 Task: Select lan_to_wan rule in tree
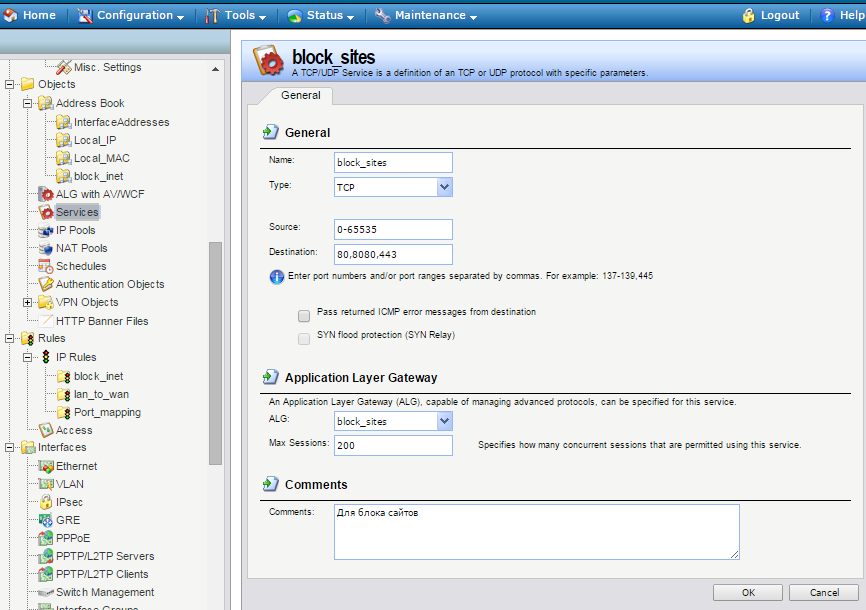[101, 394]
